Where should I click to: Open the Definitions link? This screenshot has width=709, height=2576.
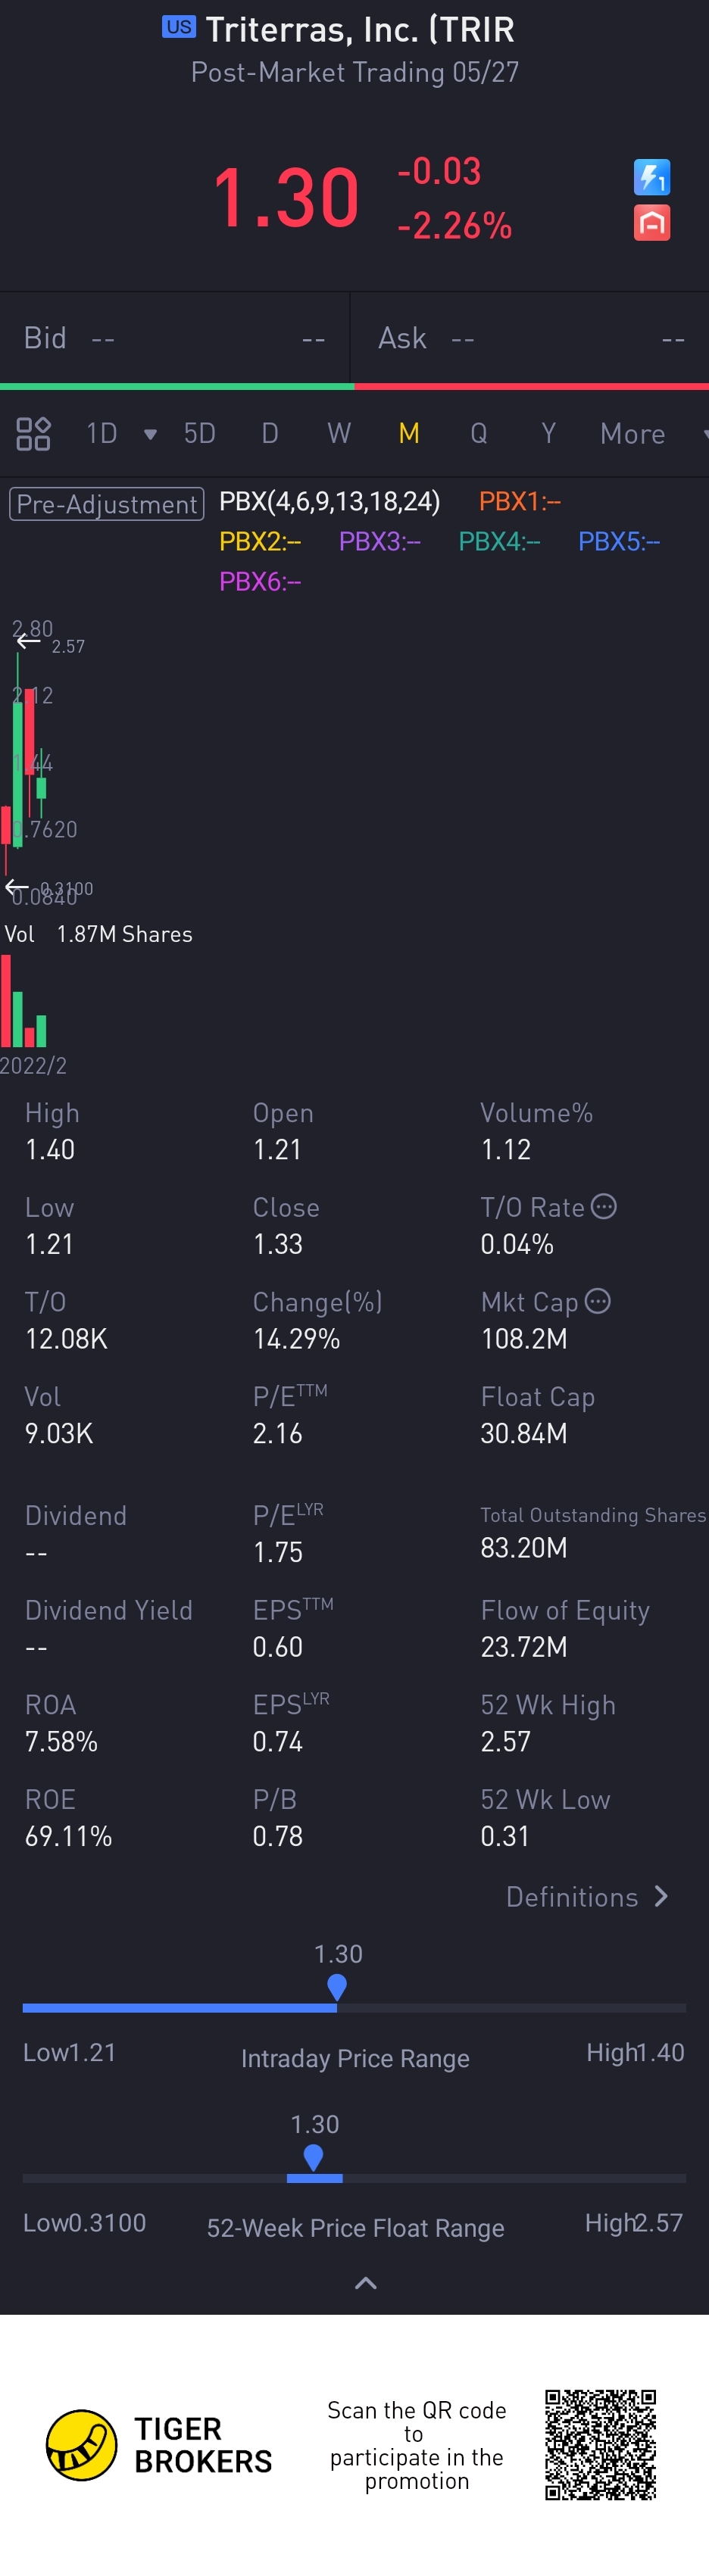586,1897
